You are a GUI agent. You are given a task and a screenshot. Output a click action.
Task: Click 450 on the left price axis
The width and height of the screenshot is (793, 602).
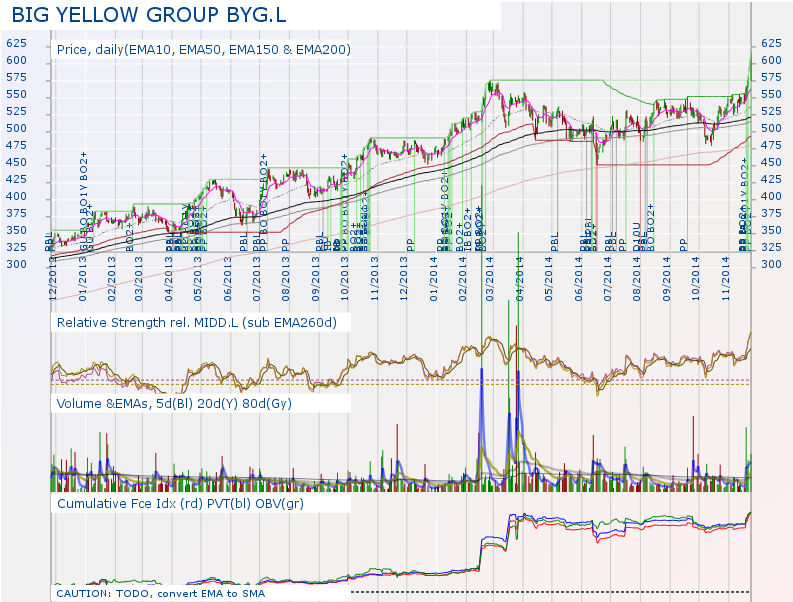point(16,162)
